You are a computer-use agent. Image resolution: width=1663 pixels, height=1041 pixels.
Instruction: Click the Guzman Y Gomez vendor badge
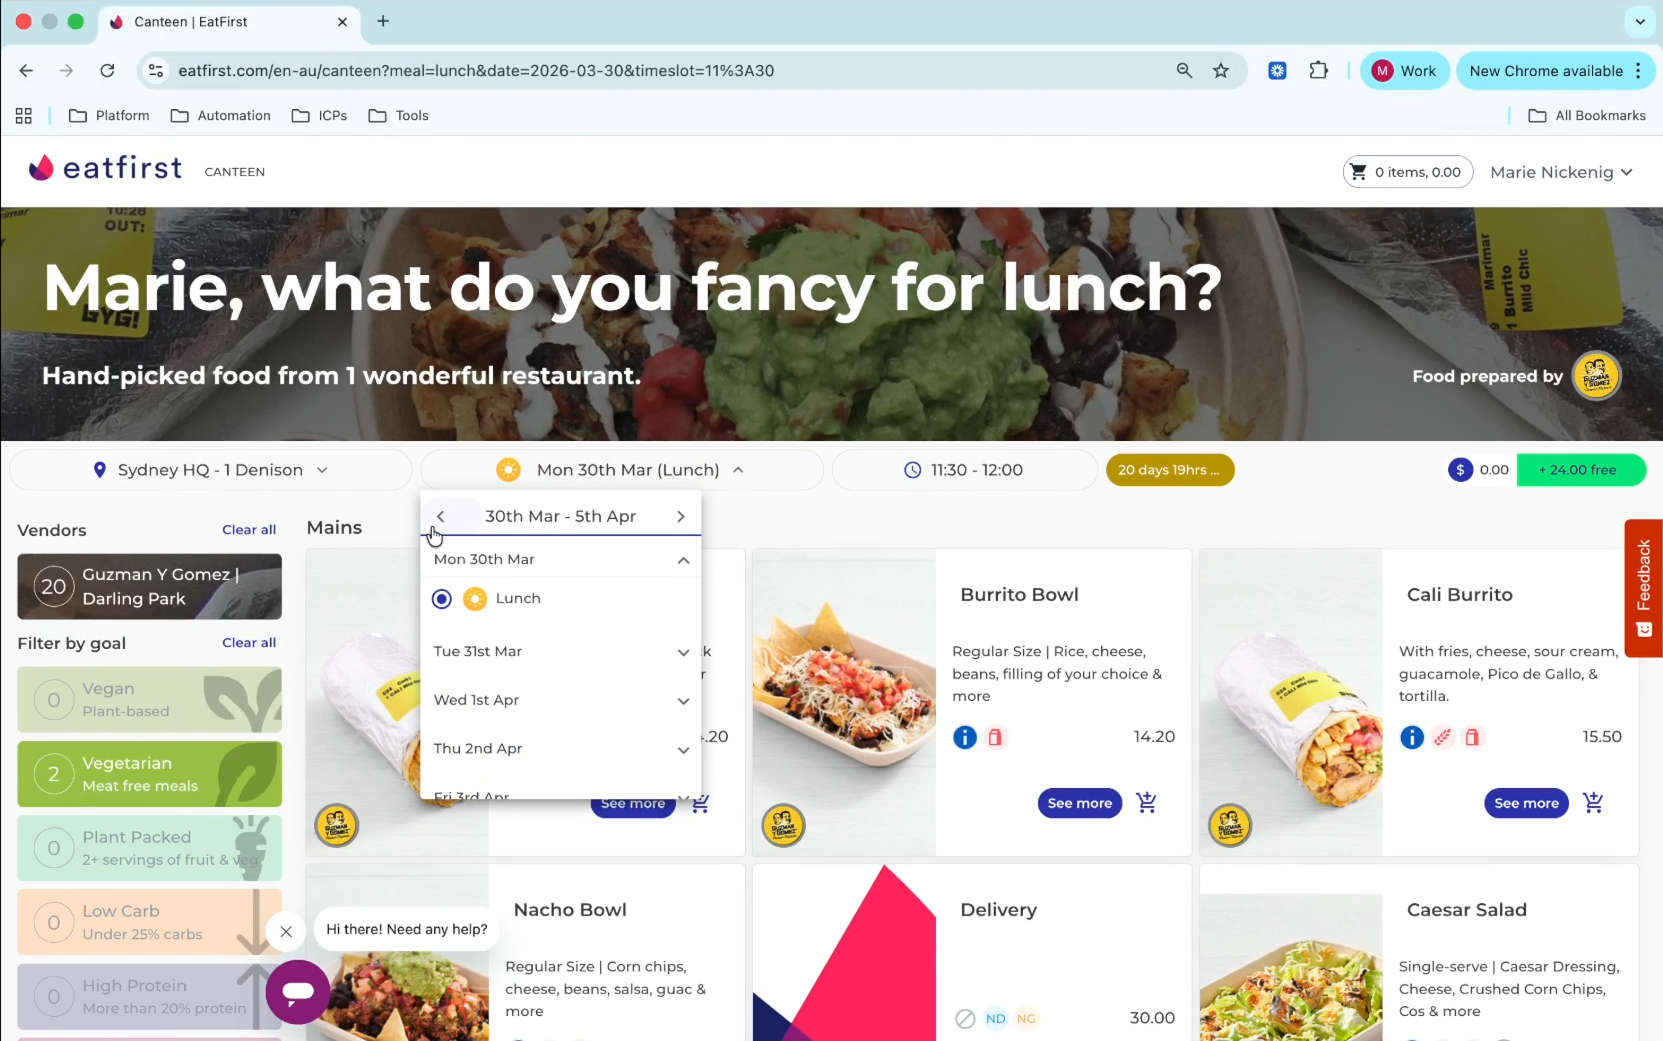[150, 587]
